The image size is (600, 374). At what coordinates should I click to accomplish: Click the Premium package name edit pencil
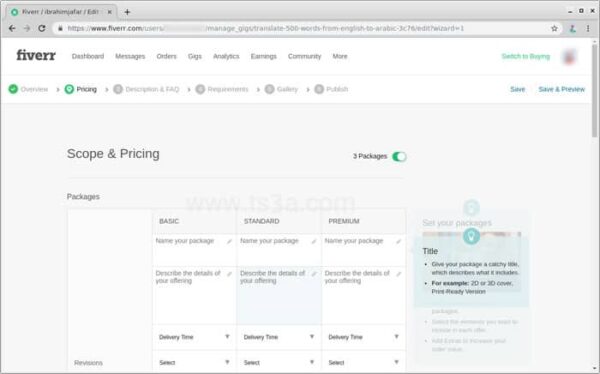[x=398, y=241]
